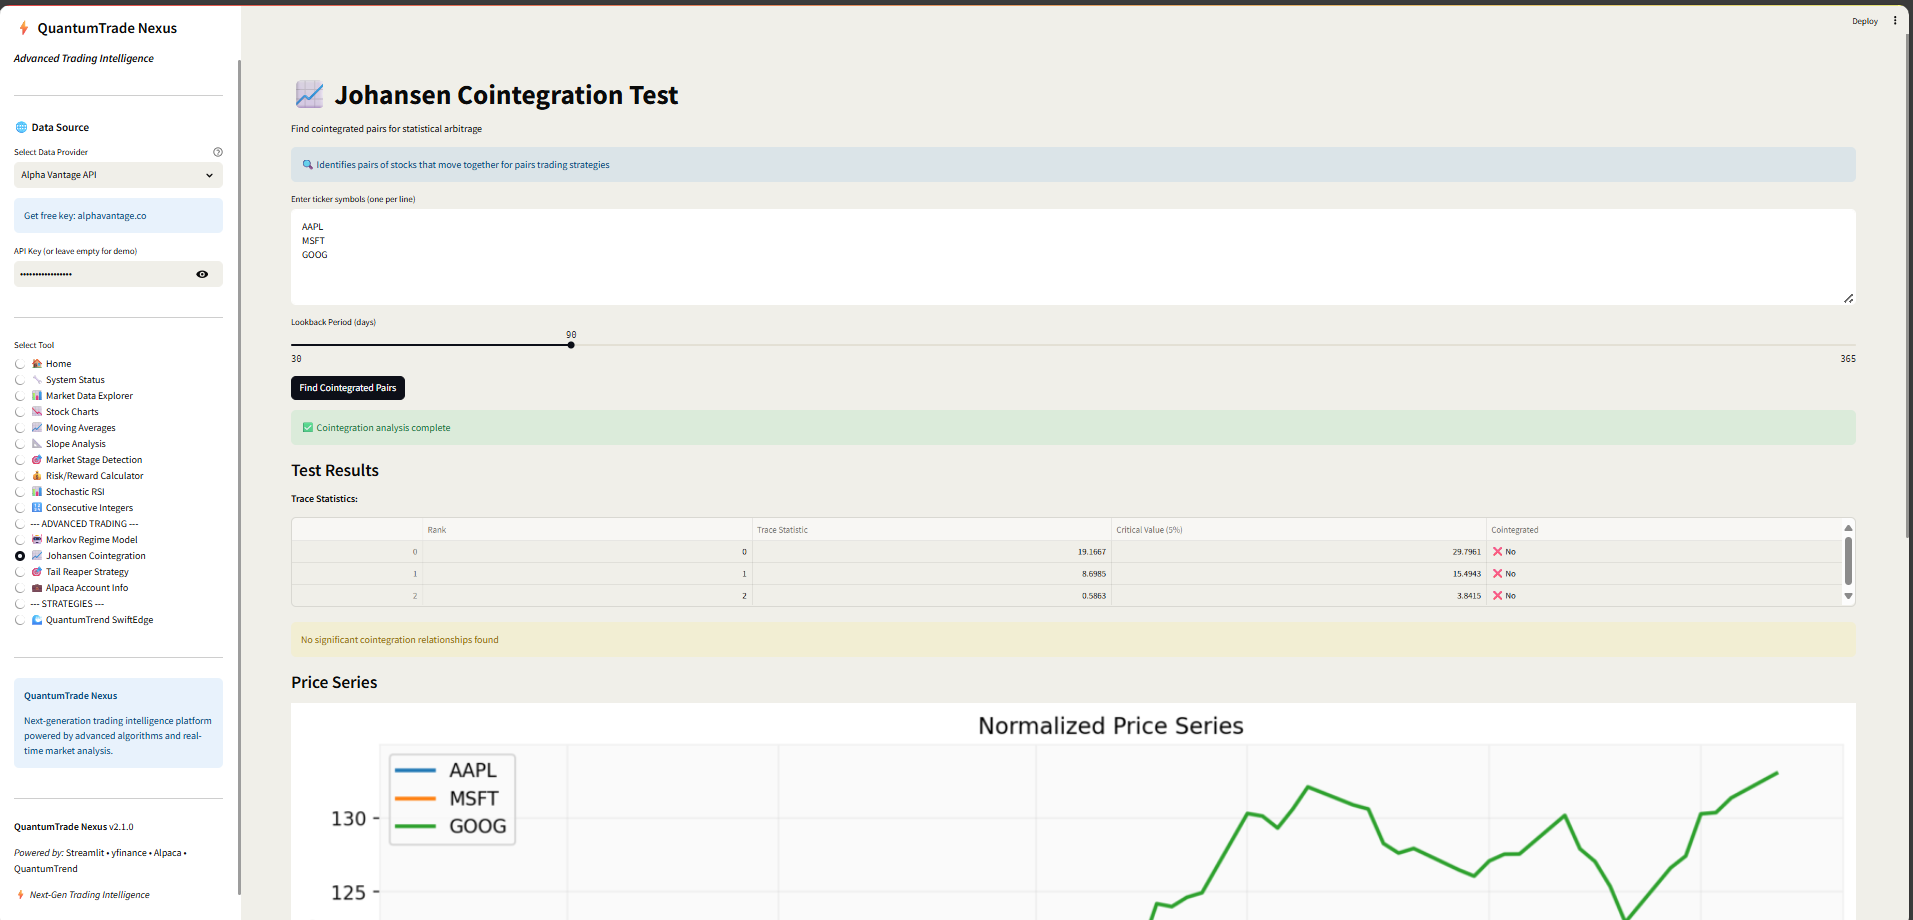Click the Alpaca Account Info icon
This screenshot has height=920, width=1913.
click(37, 588)
